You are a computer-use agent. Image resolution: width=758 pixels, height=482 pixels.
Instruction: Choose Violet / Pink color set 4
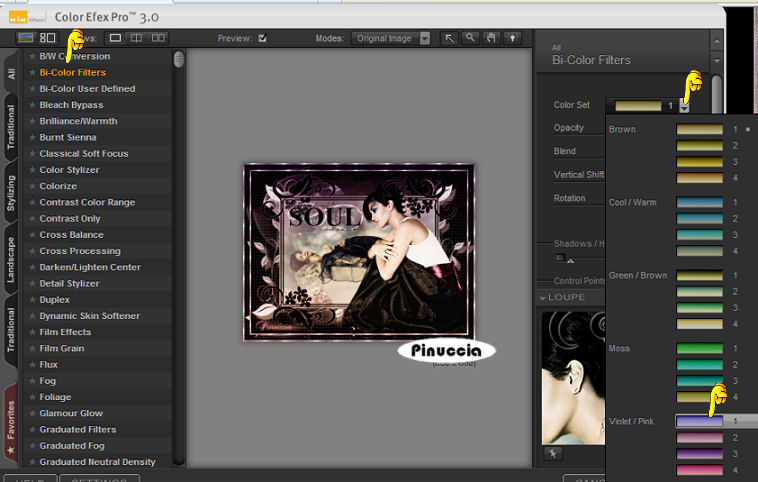pyautogui.click(x=700, y=470)
